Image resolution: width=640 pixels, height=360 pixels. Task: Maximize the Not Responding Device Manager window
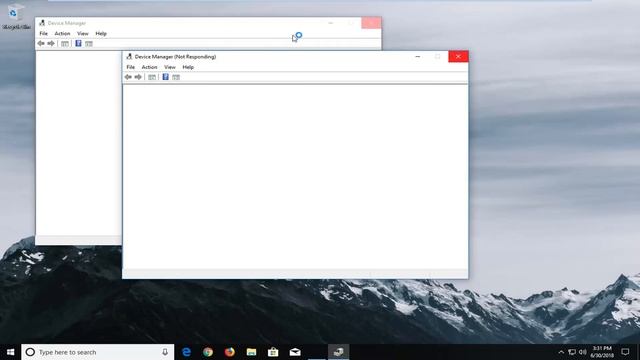coord(438,56)
